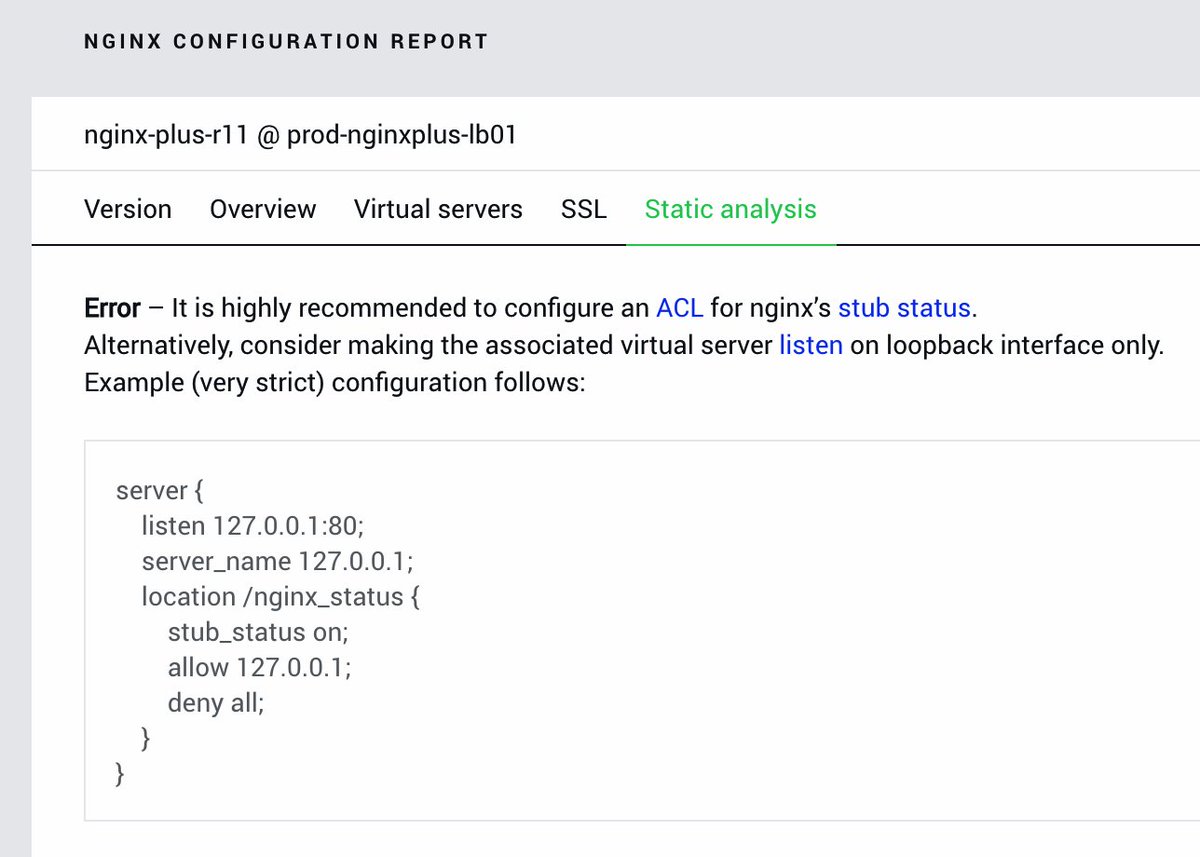This screenshot has height=857, width=1200.
Task: Click the 'server {' code line
Action: [160, 491]
